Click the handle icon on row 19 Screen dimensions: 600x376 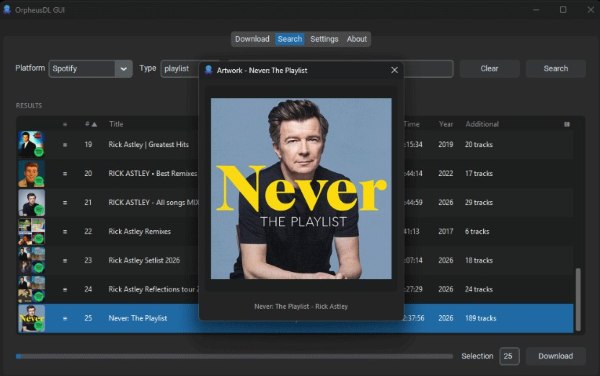(65, 145)
